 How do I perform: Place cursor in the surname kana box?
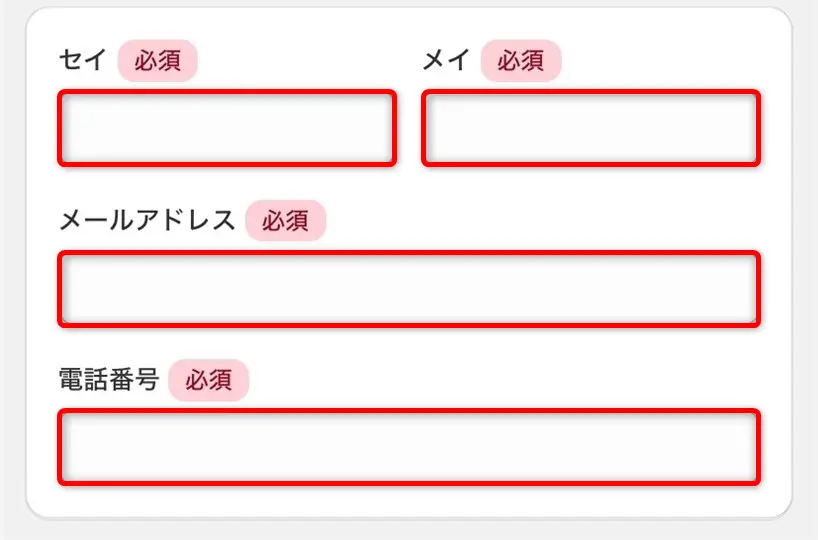(227, 129)
